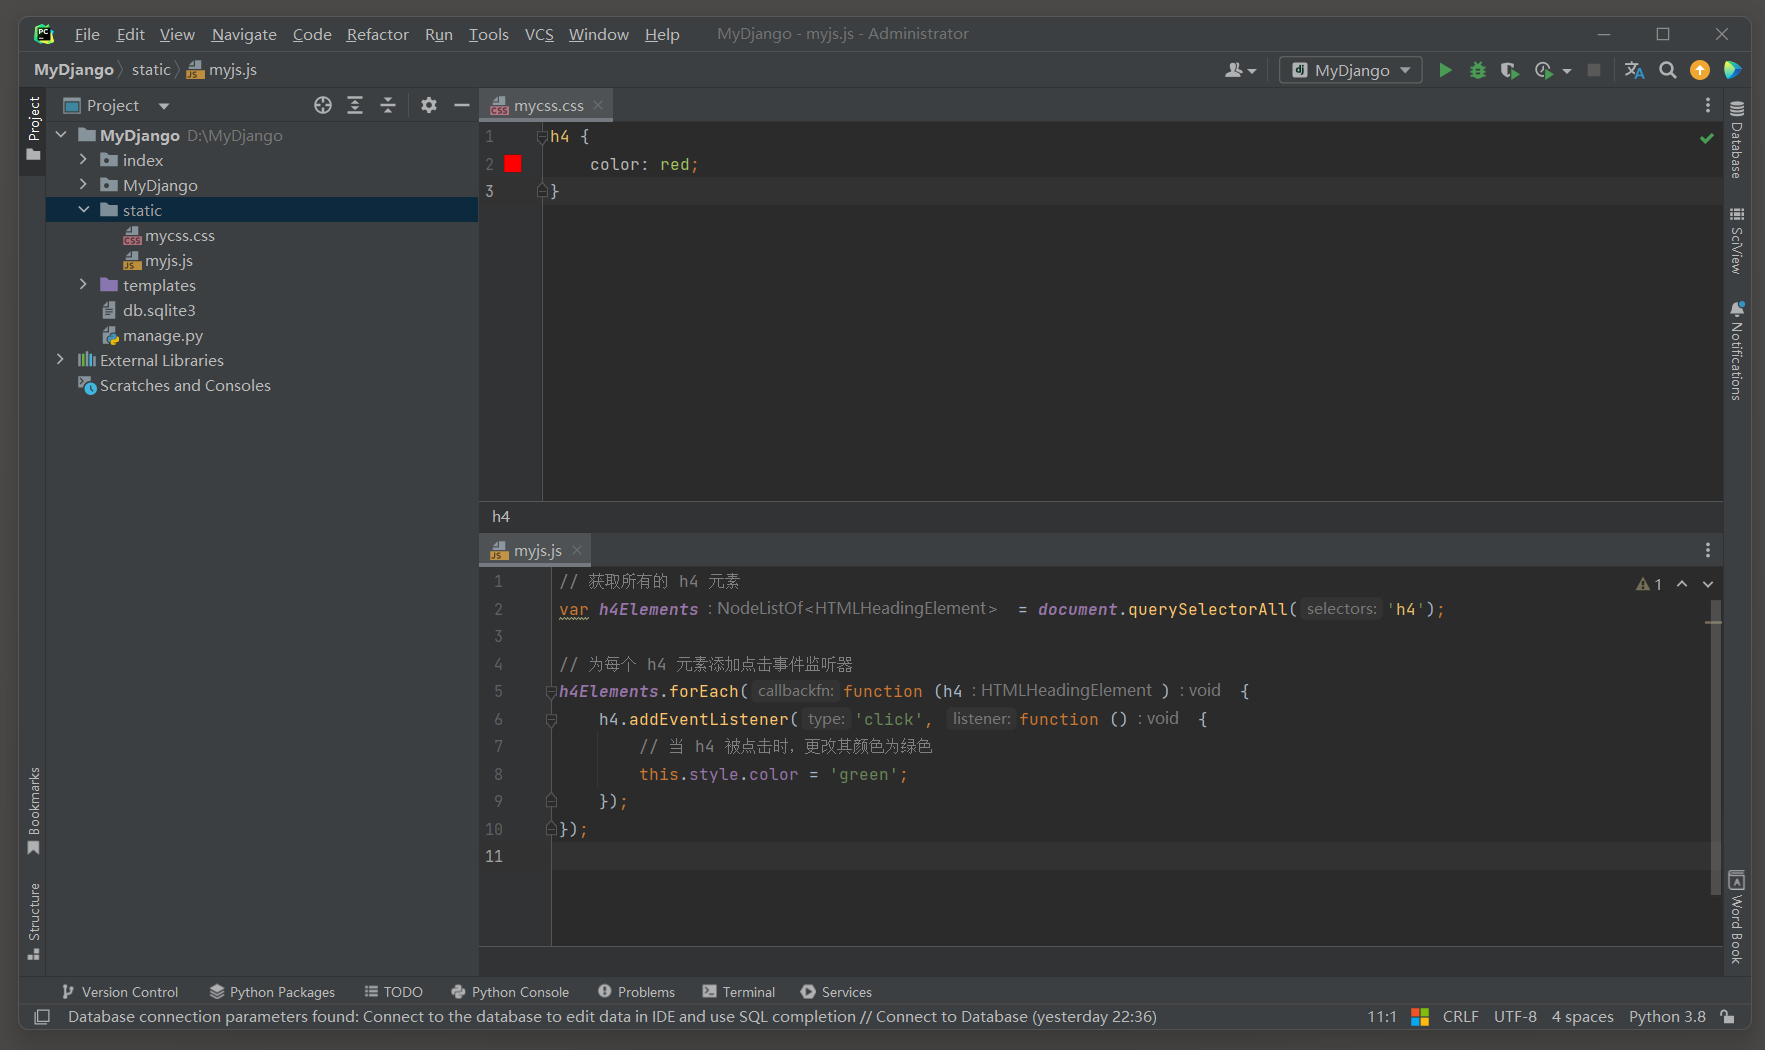Hide the Project tool window
The image size is (1765, 1050).
click(x=461, y=105)
